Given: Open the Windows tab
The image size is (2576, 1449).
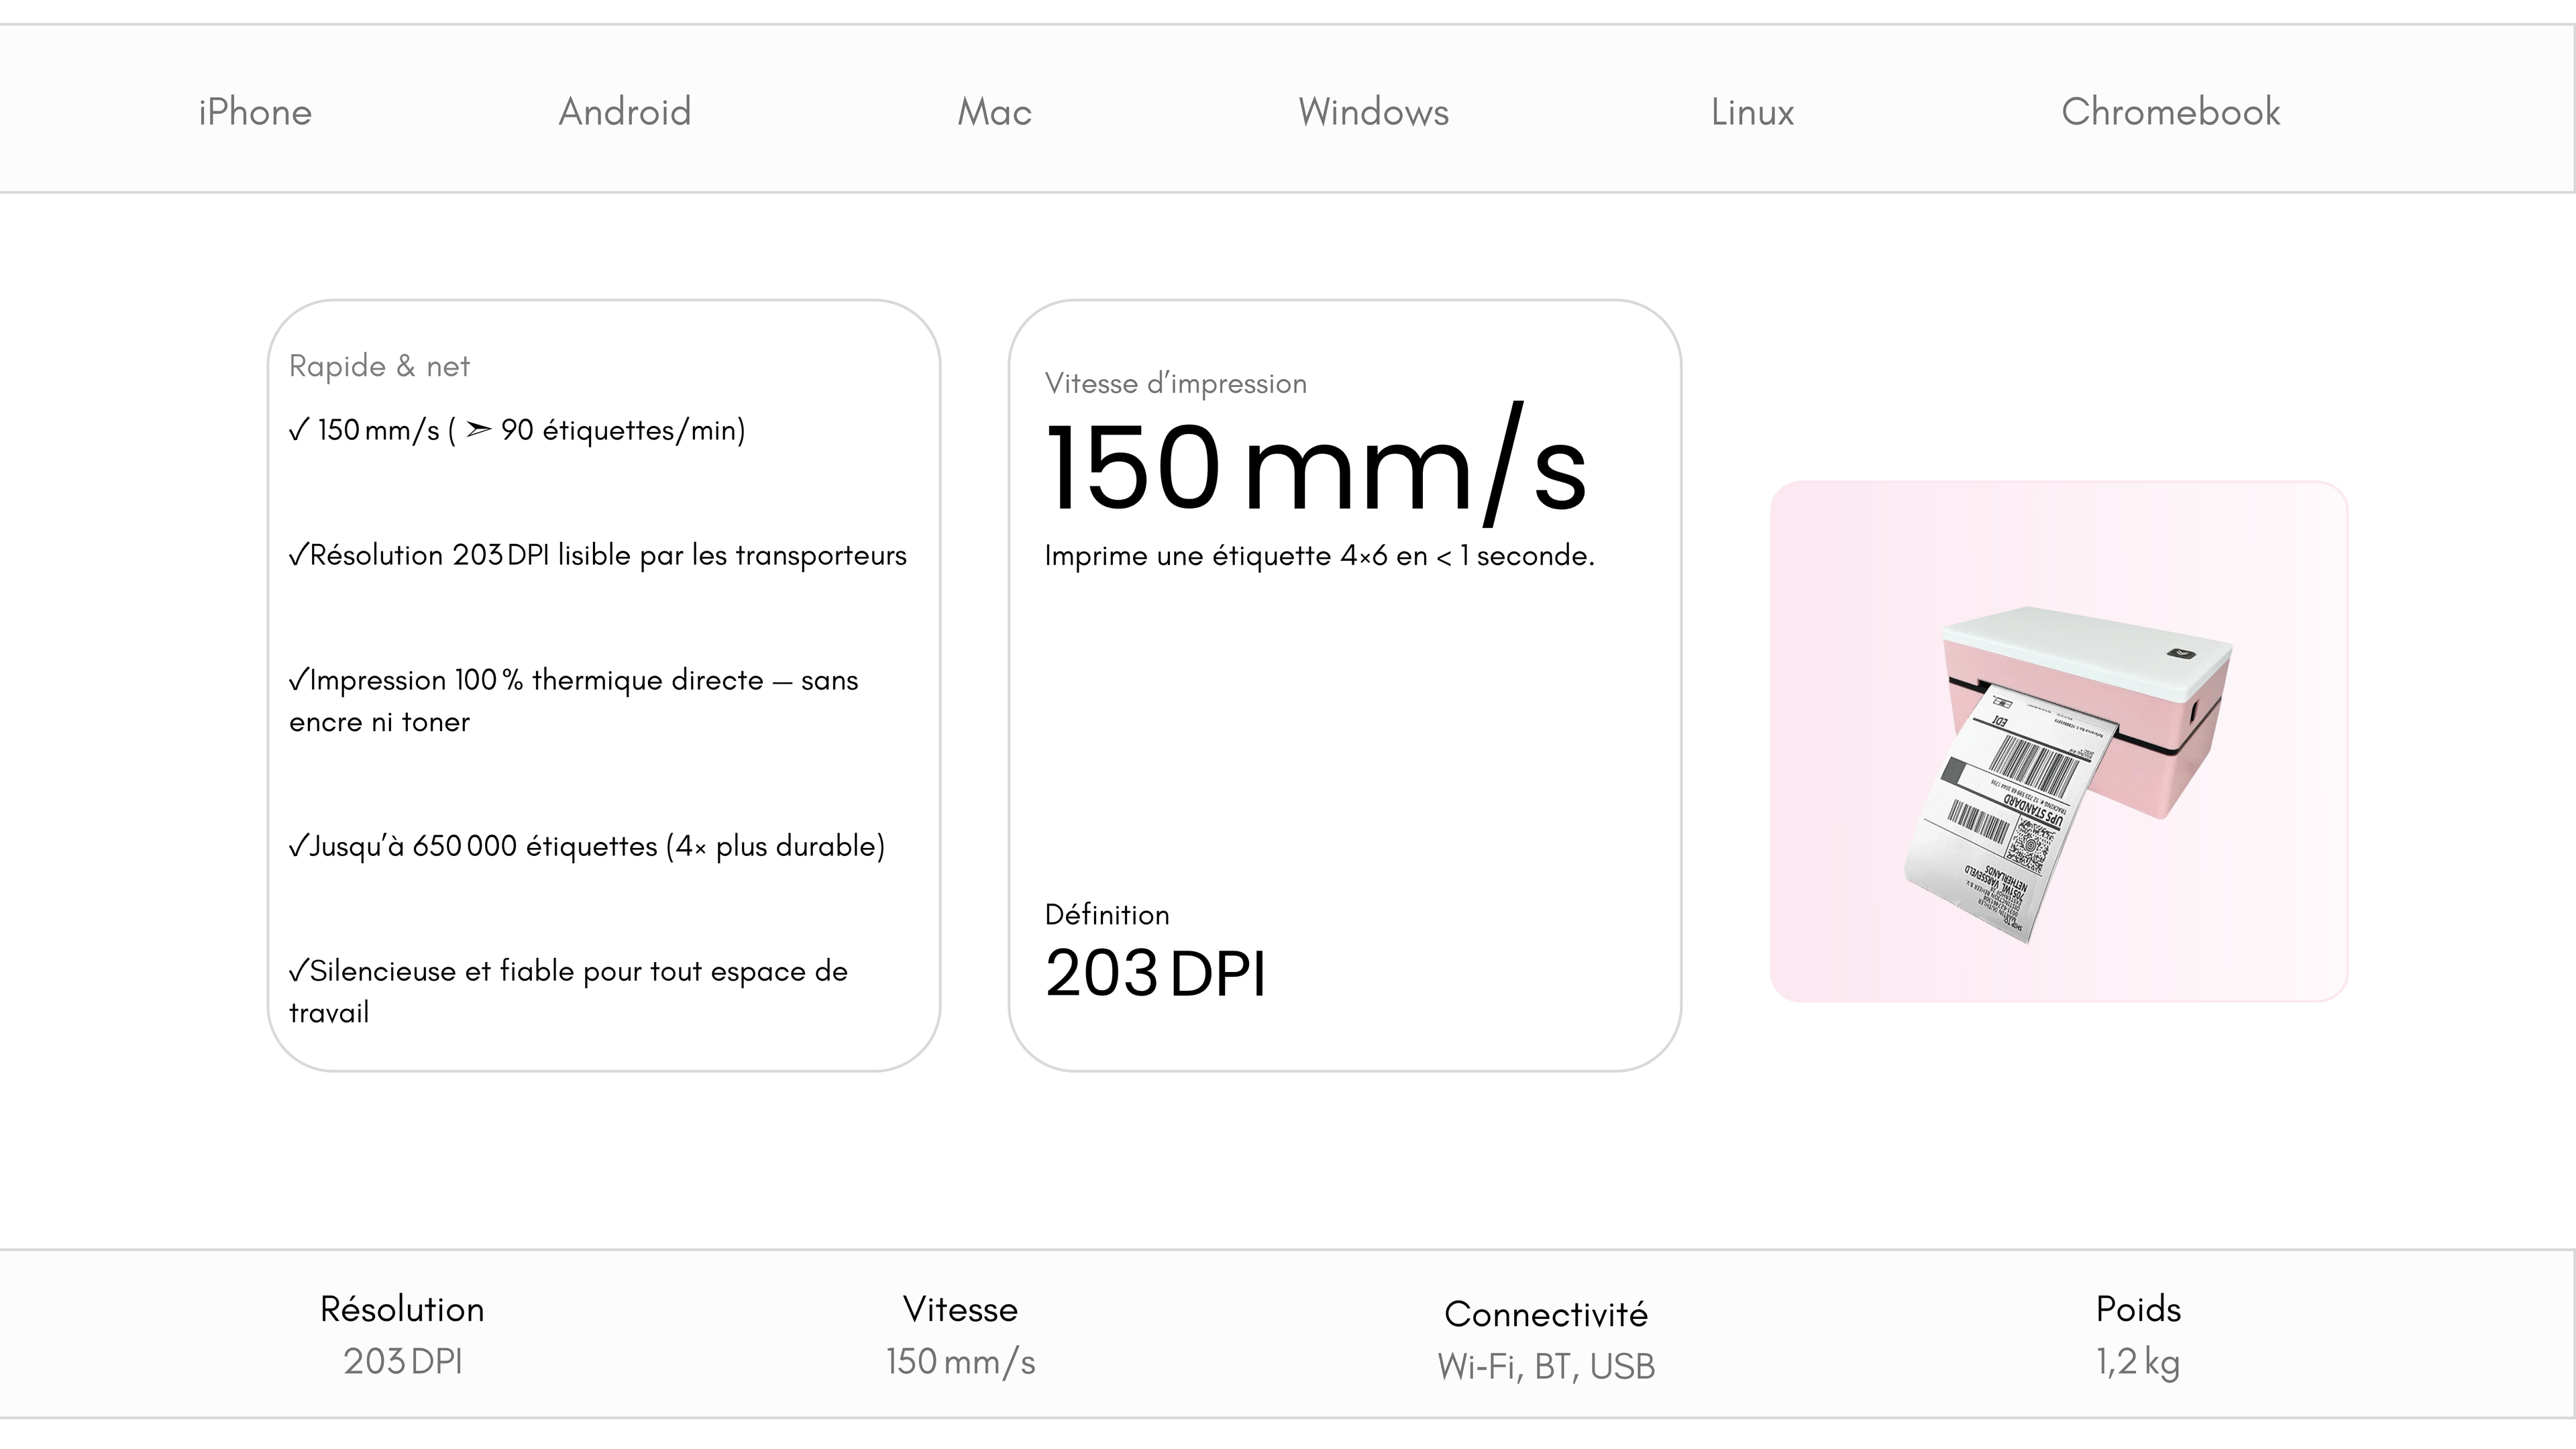Looking at the screenshot, I should [x=1373, y=112].
